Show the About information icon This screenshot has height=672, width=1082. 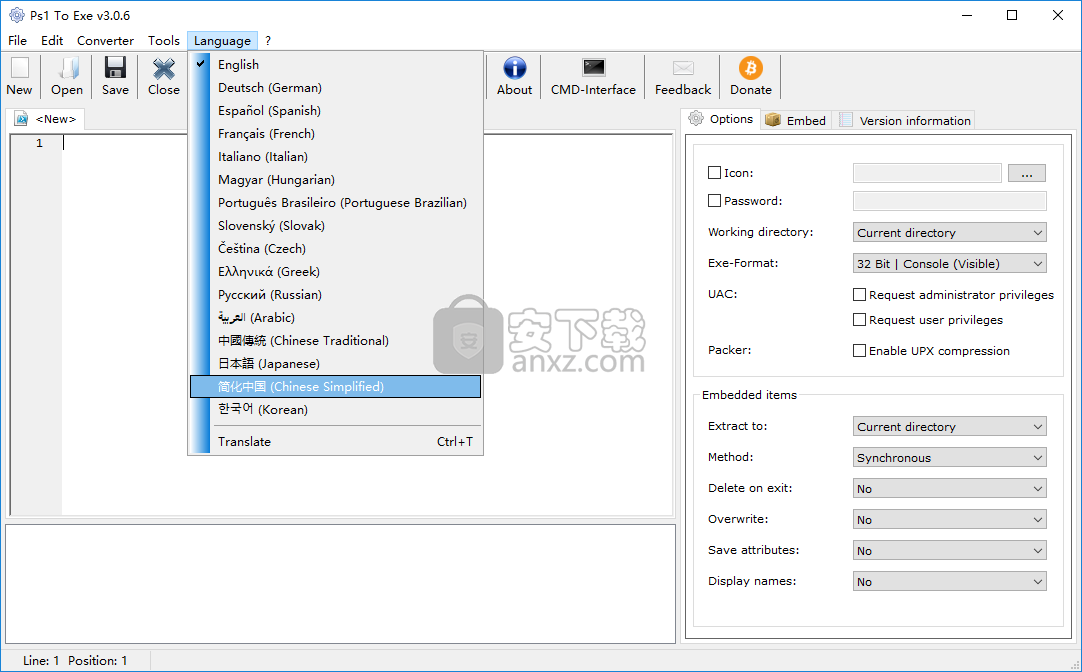click(x=515, y=68)
